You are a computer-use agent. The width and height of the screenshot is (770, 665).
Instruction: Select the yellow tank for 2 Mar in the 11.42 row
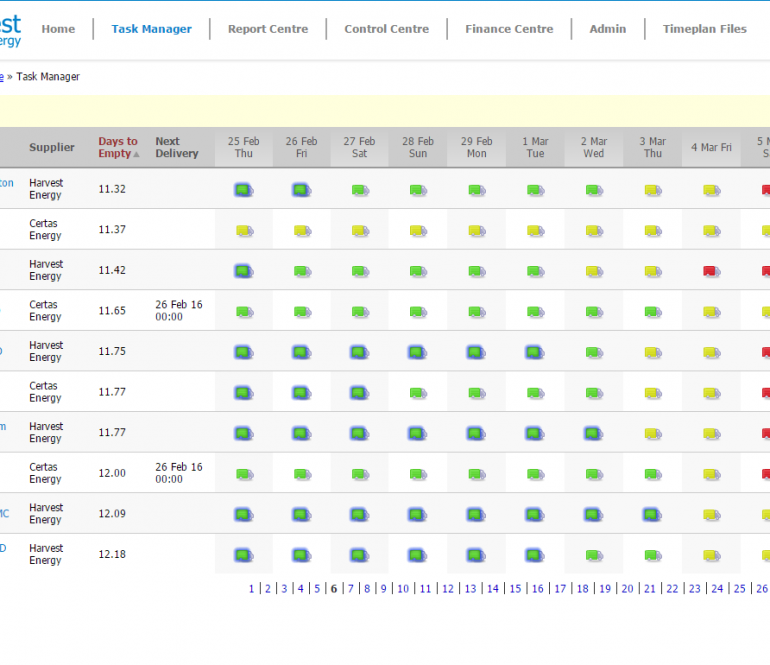[x=594, y=271]
